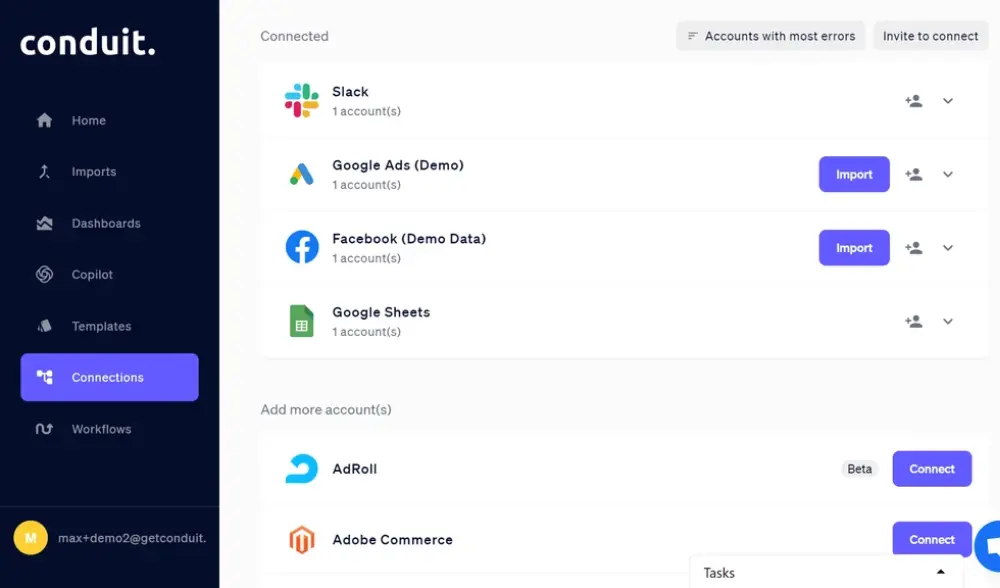Open the Dashboards menu item
1000x588 pixels.
click(x=105, y=223)
